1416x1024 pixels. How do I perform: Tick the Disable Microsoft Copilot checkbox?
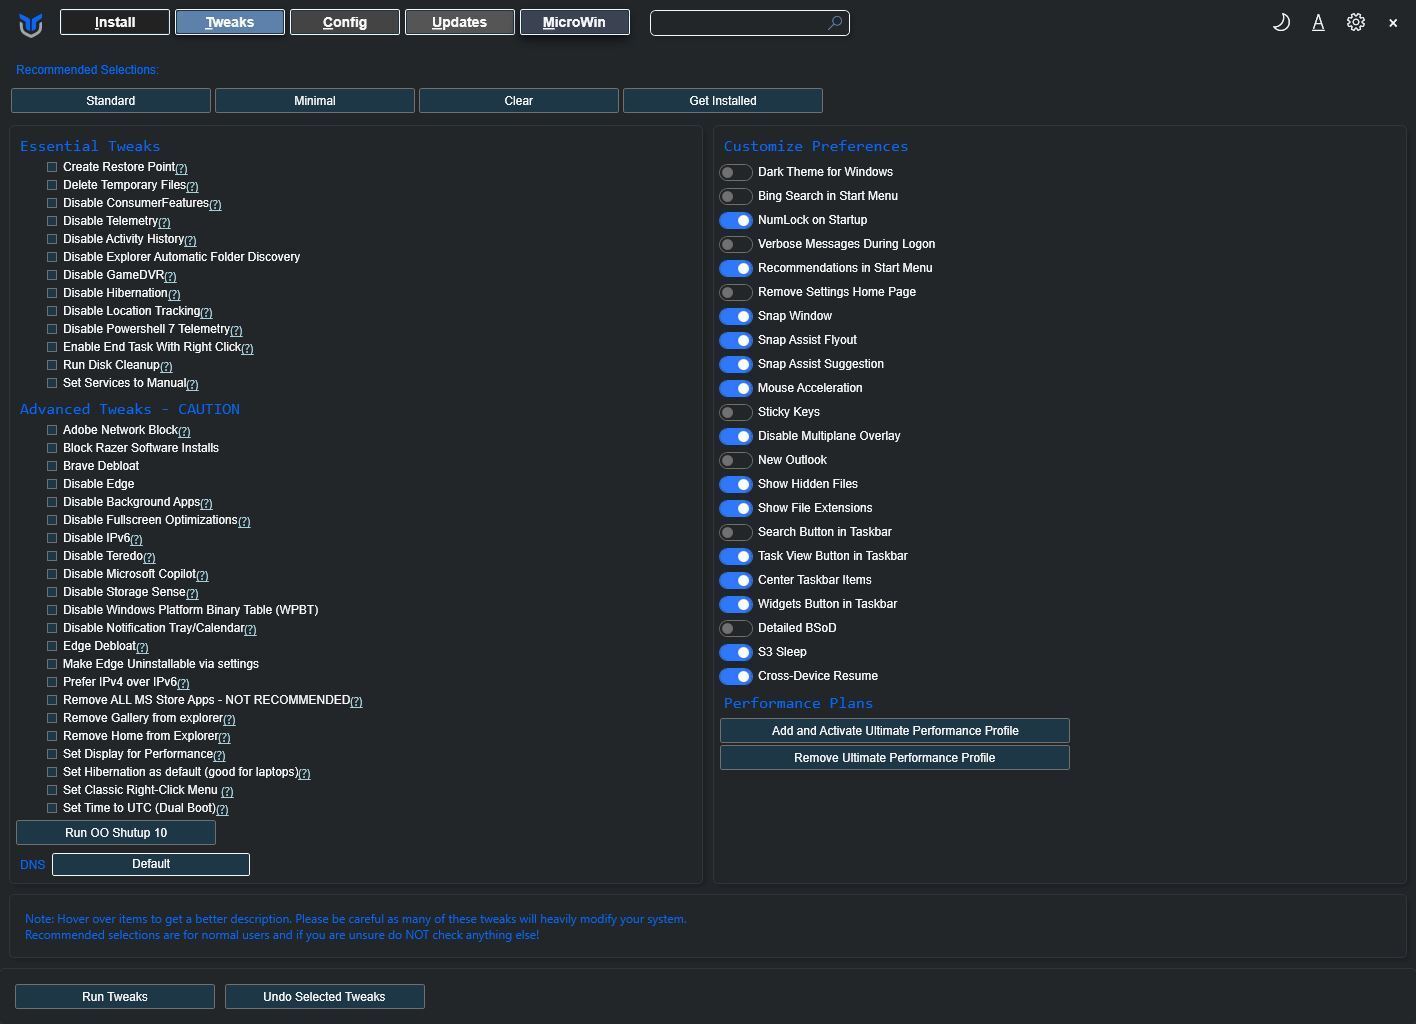click(52, 574)
